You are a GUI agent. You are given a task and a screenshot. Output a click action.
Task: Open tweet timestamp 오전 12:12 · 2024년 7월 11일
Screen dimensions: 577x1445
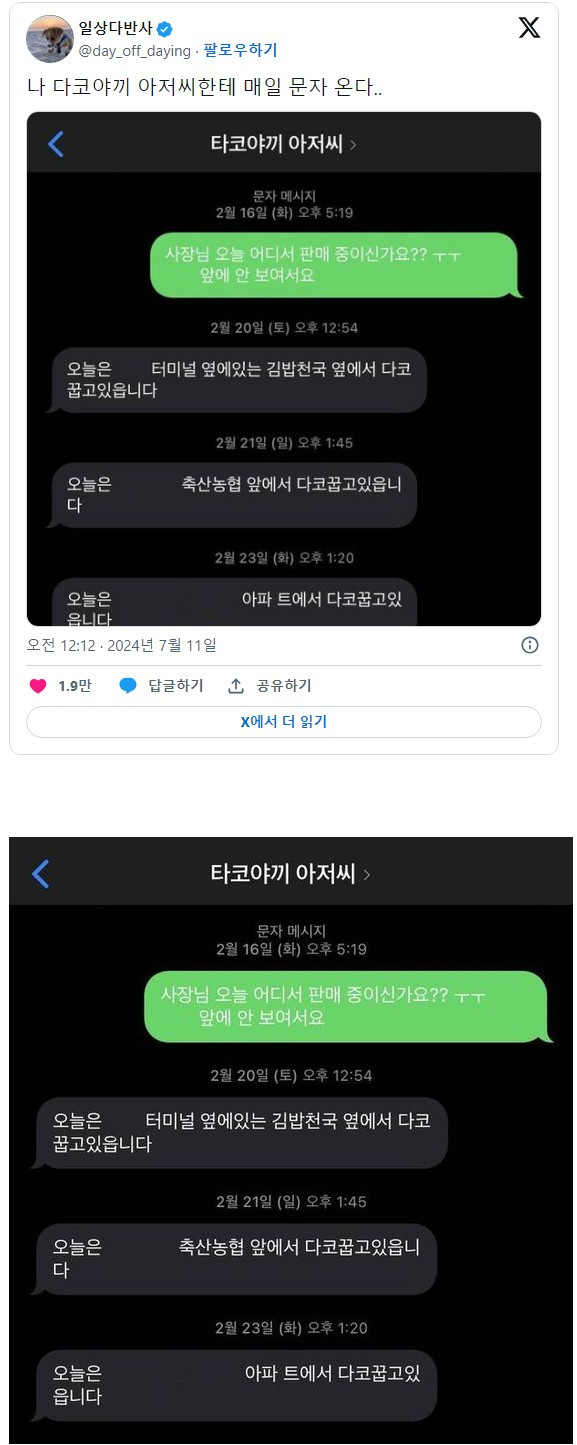(122, 646)
